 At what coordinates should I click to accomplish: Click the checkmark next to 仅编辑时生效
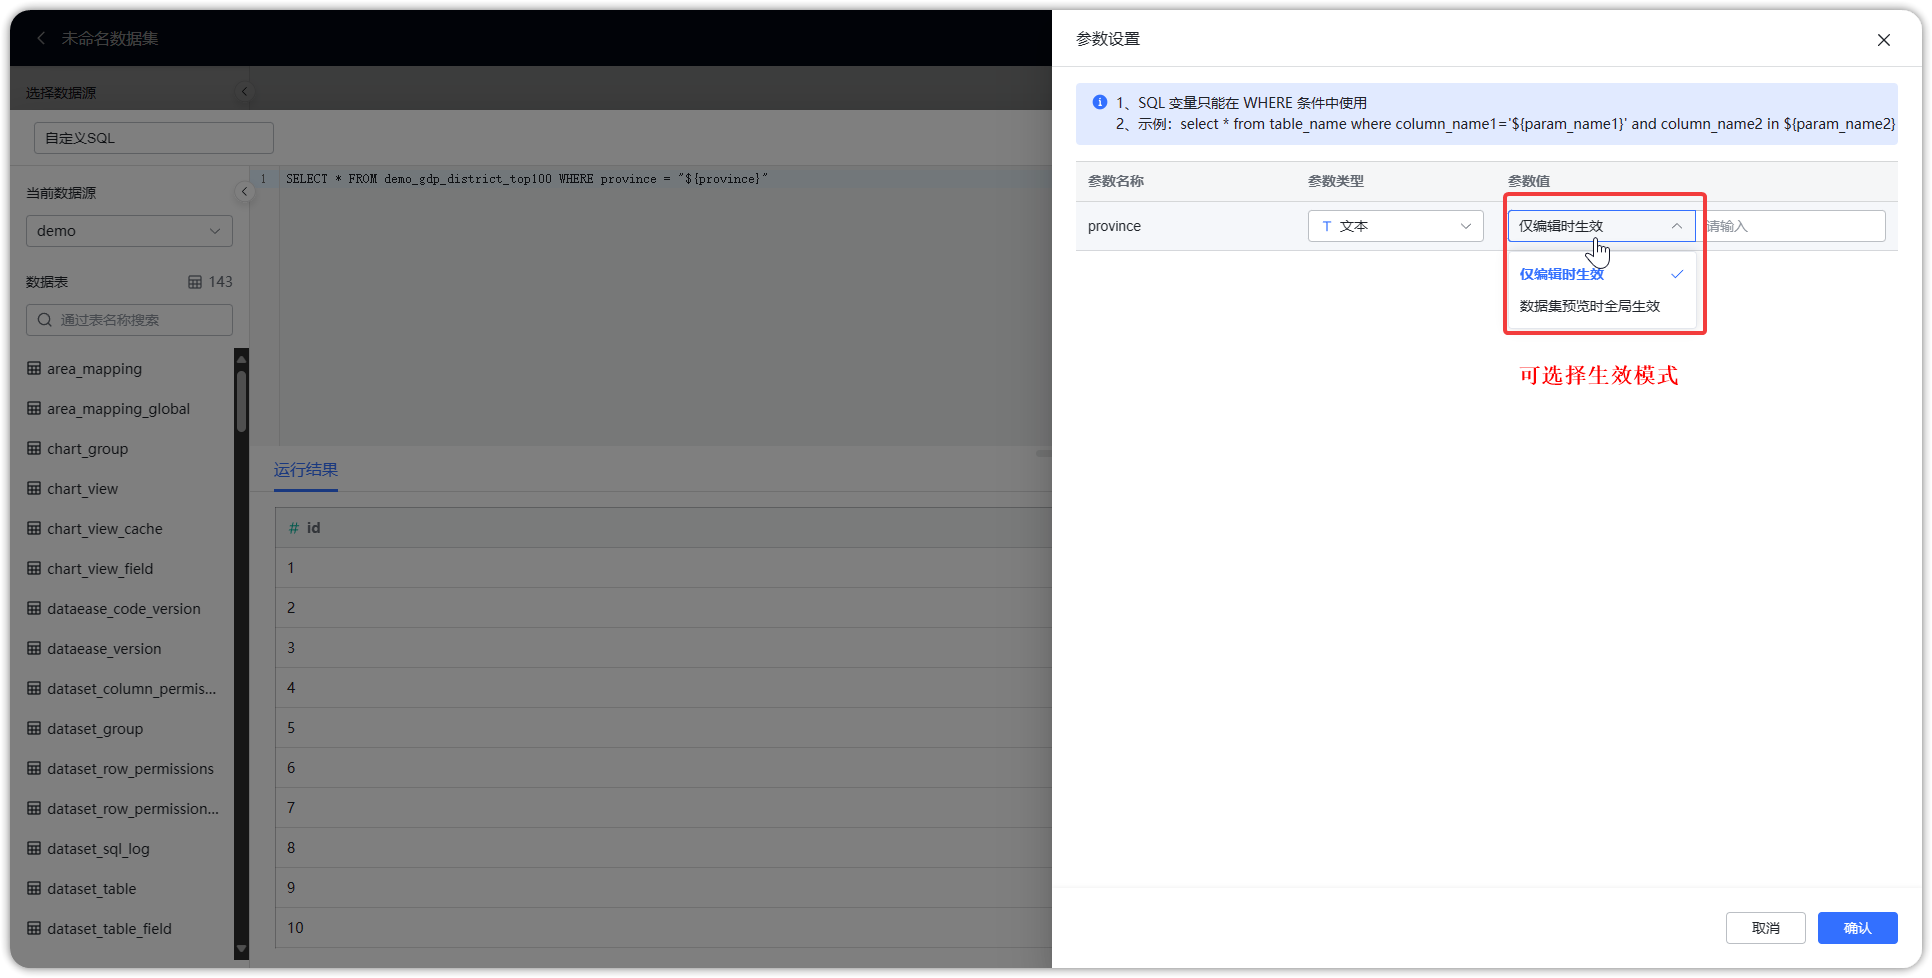[1677, 273]
